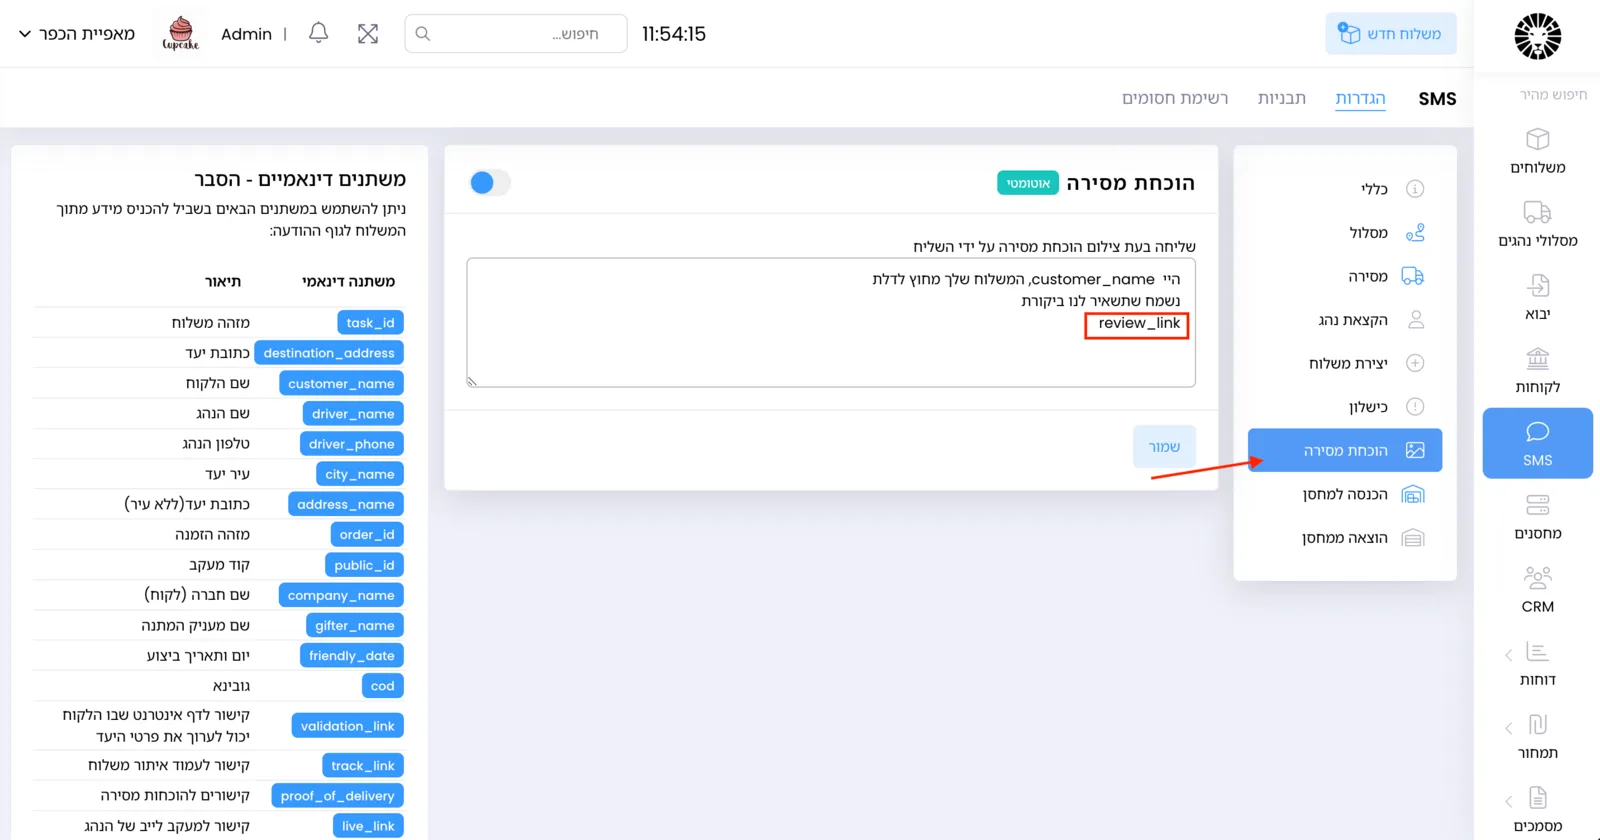The height and width of the screenshot is (840, 1600).
Task: Expand the מסמכים sidebar section
Action: pyautogui.click(x=1537, y=809)
